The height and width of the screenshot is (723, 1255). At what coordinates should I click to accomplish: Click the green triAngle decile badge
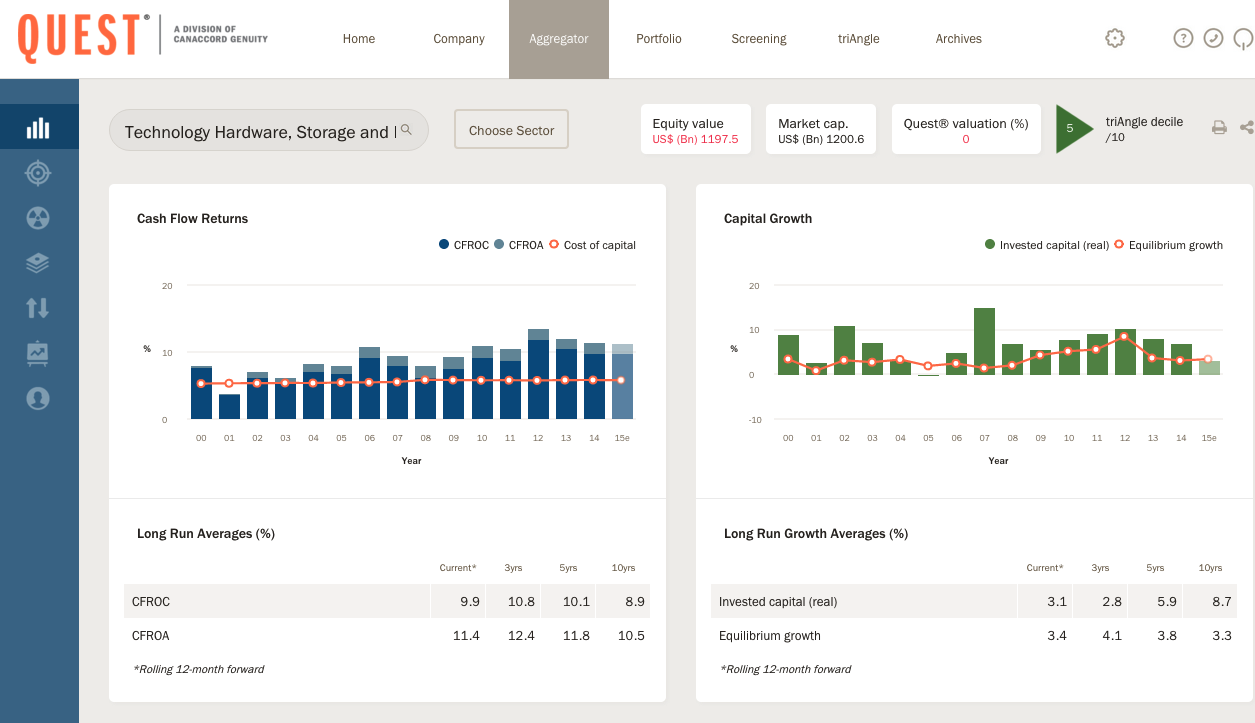click(x=1072, y=129)
